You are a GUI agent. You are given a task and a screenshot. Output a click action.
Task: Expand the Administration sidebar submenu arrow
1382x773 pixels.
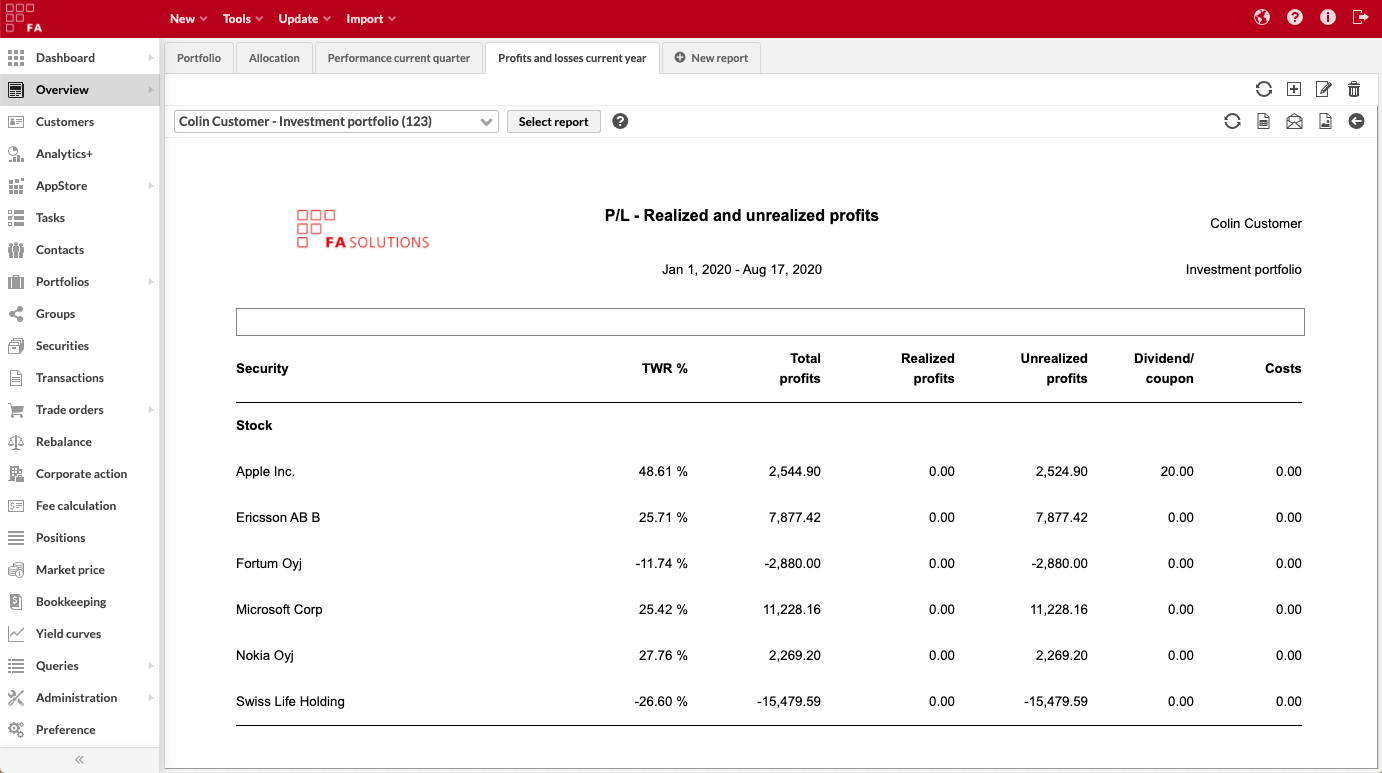[151, 698]
